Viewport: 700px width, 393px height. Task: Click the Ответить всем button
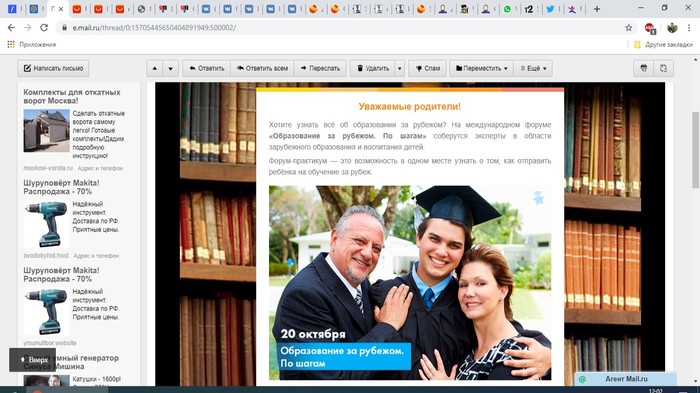262,68
